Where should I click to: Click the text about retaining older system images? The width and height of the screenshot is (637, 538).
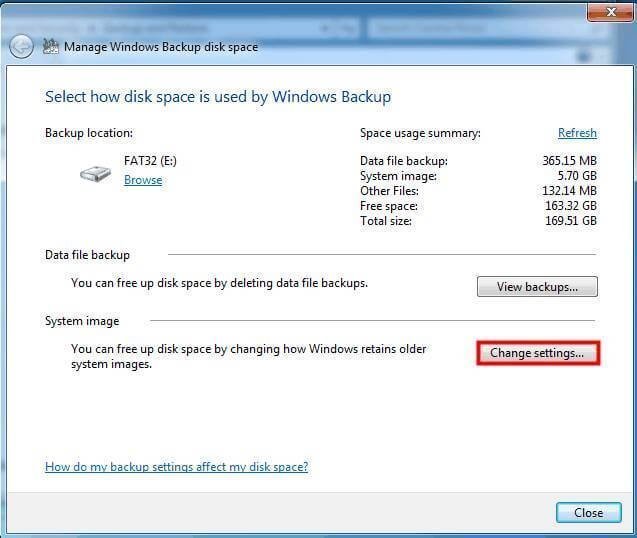[249, 356]
